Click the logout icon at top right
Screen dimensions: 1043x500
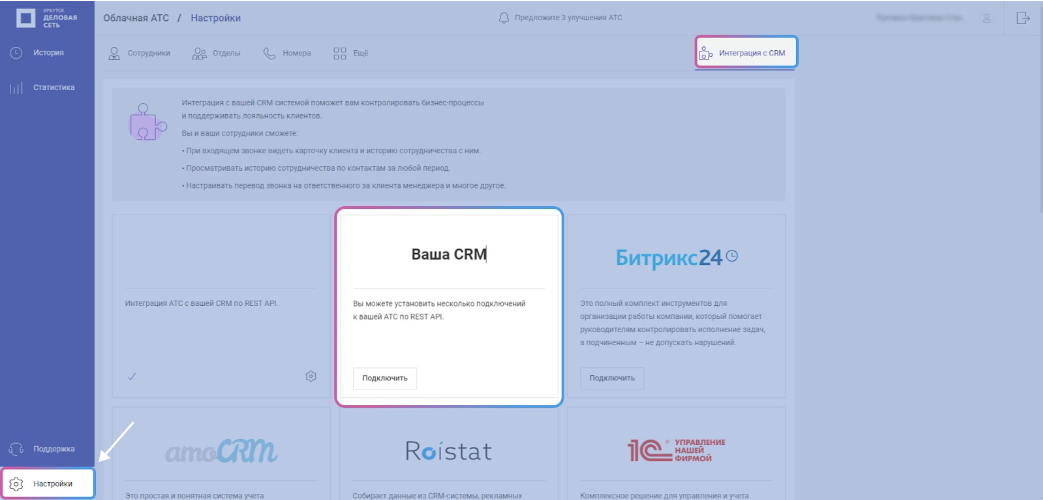(x=1022, y=18)
